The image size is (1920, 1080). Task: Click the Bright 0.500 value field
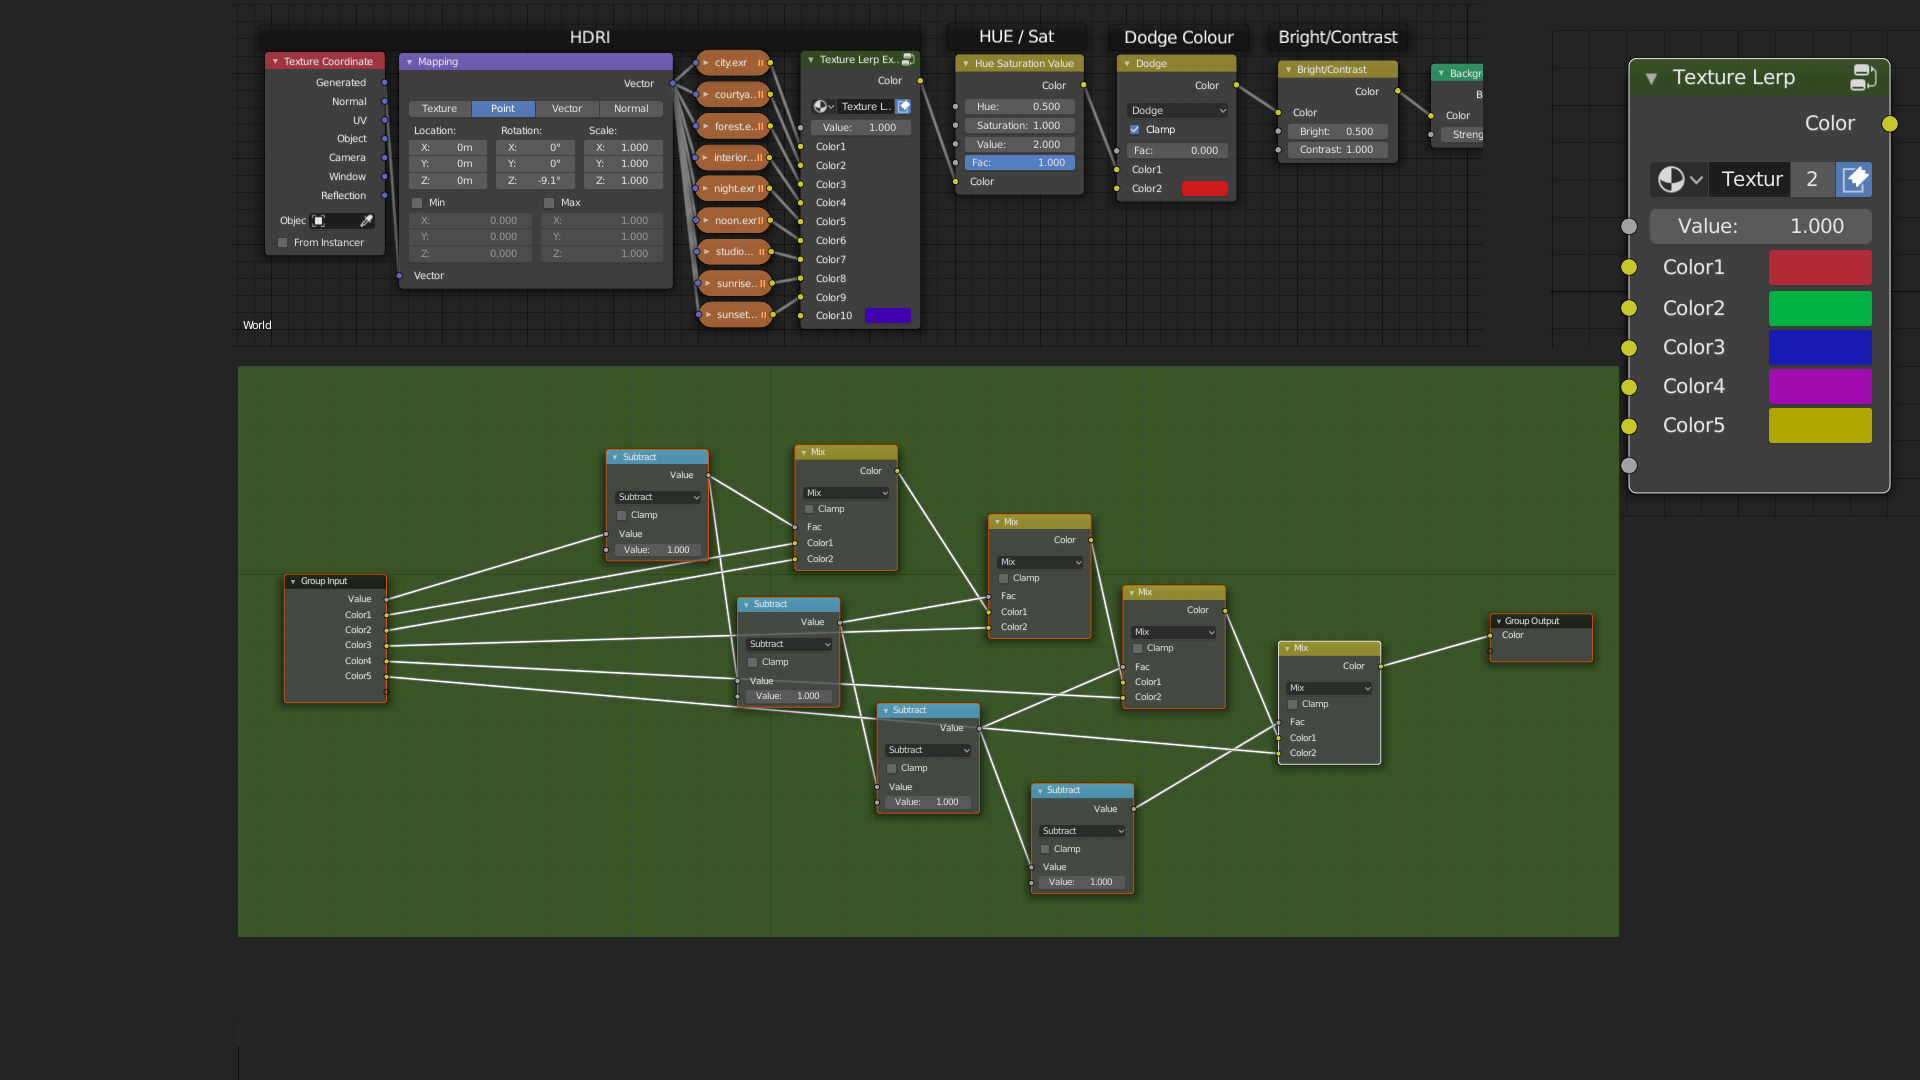[x=1337, y=132]
